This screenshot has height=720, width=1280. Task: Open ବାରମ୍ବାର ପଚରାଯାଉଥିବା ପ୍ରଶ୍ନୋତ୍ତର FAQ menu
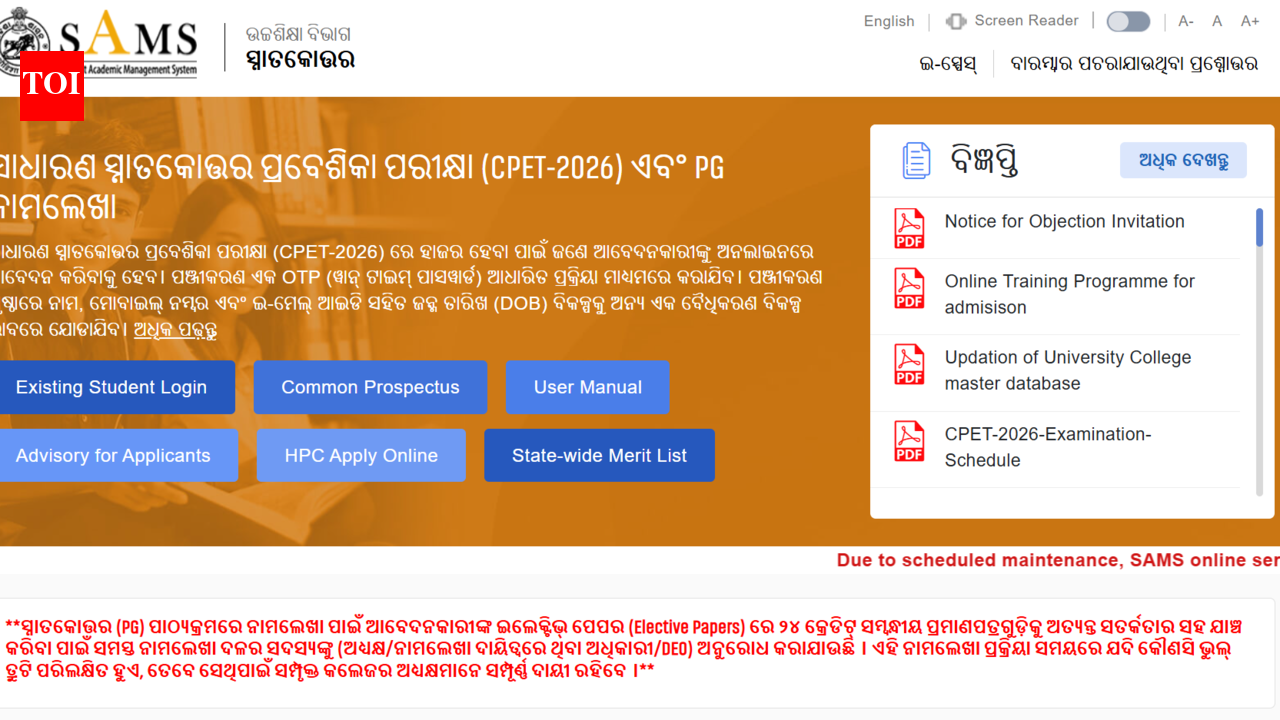click(1134, 64)
